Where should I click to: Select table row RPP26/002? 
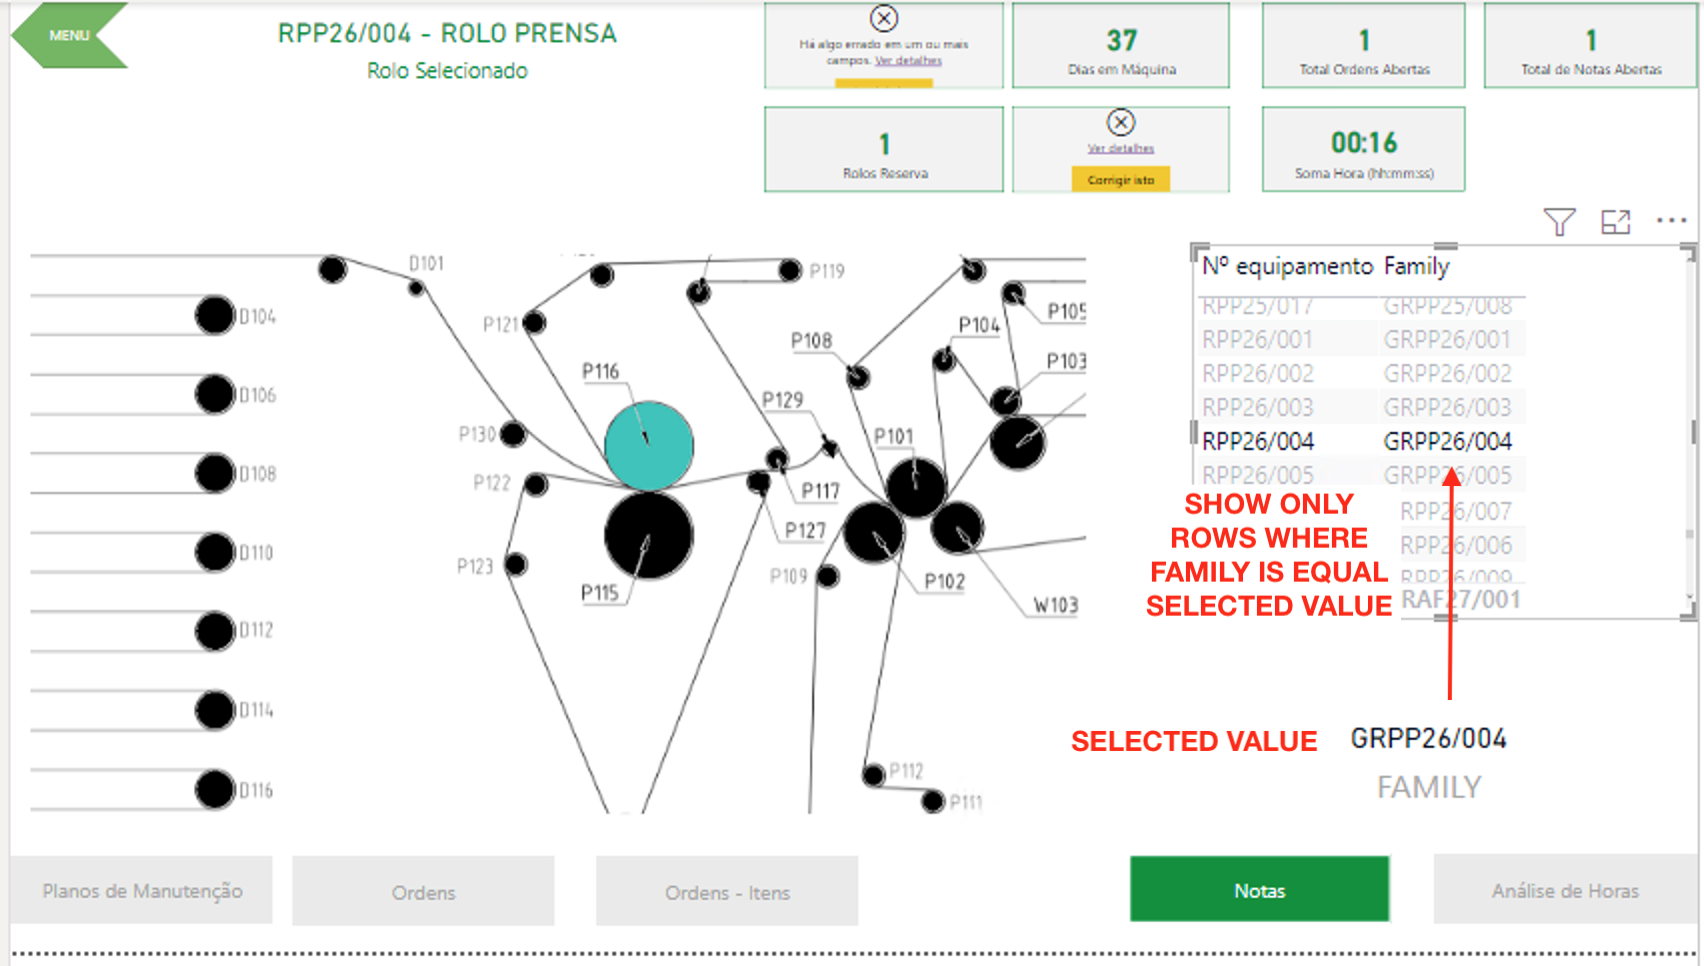click(1361, 374)
